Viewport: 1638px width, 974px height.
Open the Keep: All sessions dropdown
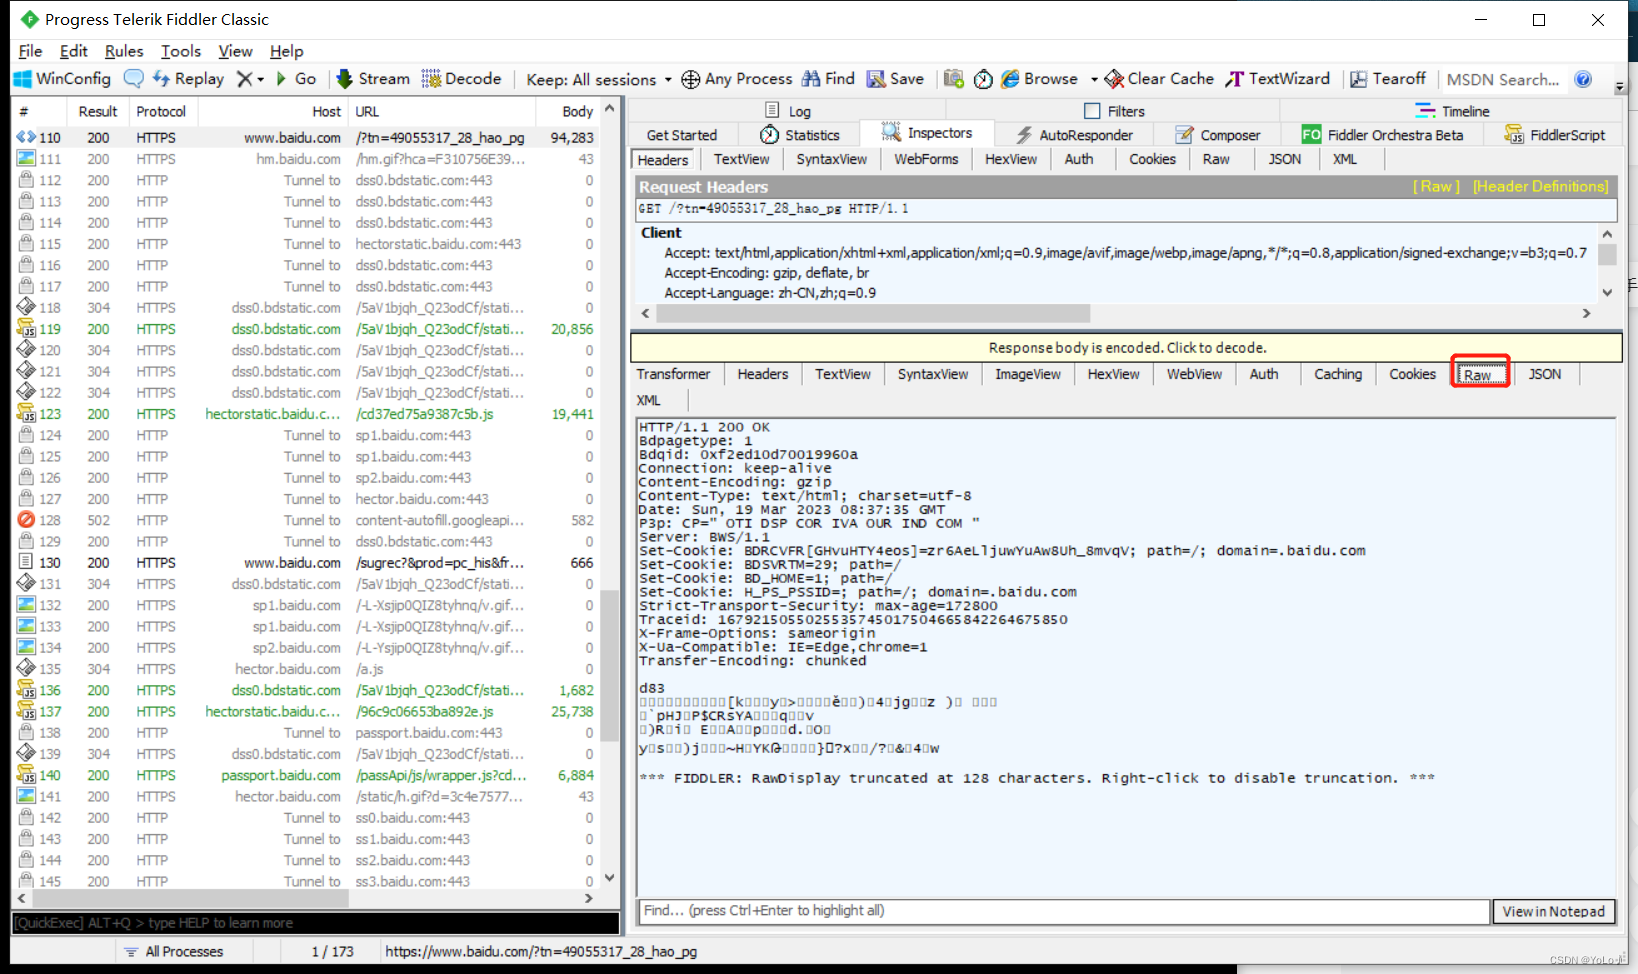(599, 80)
